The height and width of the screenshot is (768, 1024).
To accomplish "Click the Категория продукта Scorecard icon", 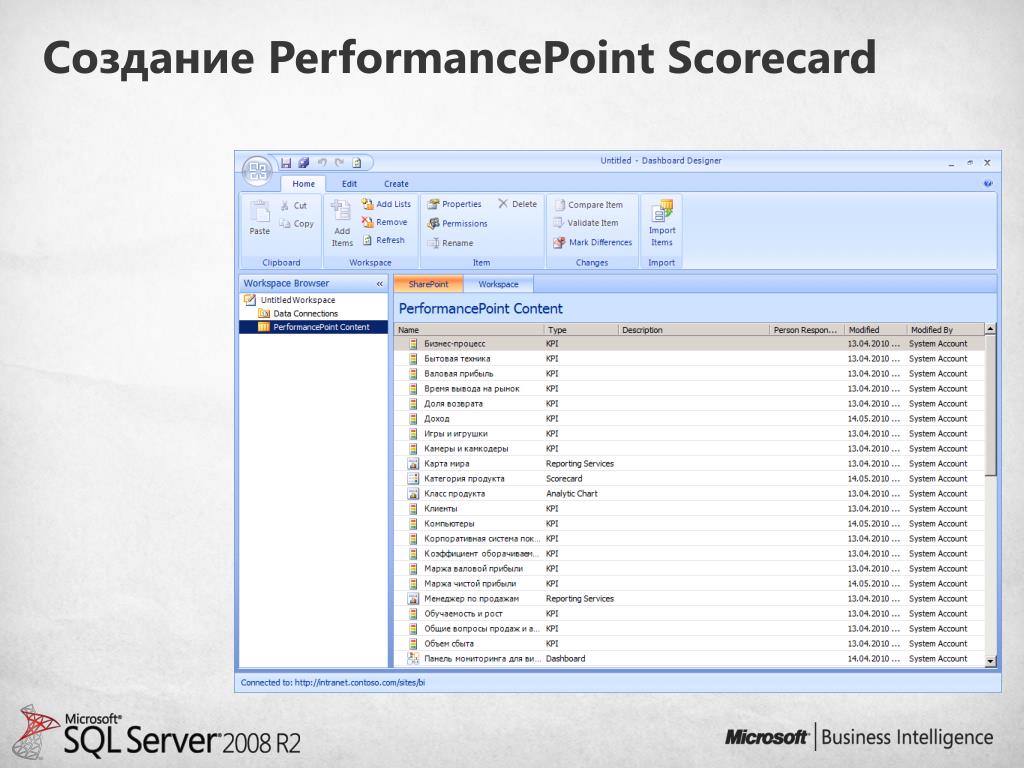I will coord(413,479).
